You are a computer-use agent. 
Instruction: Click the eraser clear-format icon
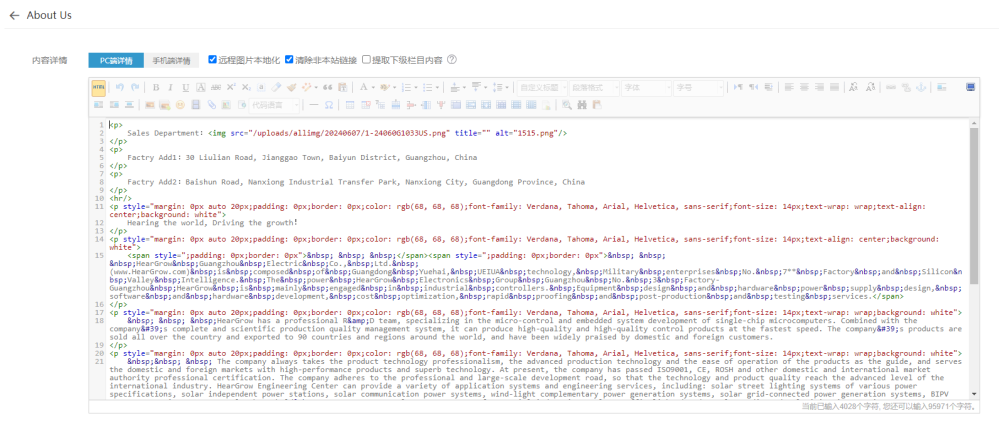(x=276, y=87)
